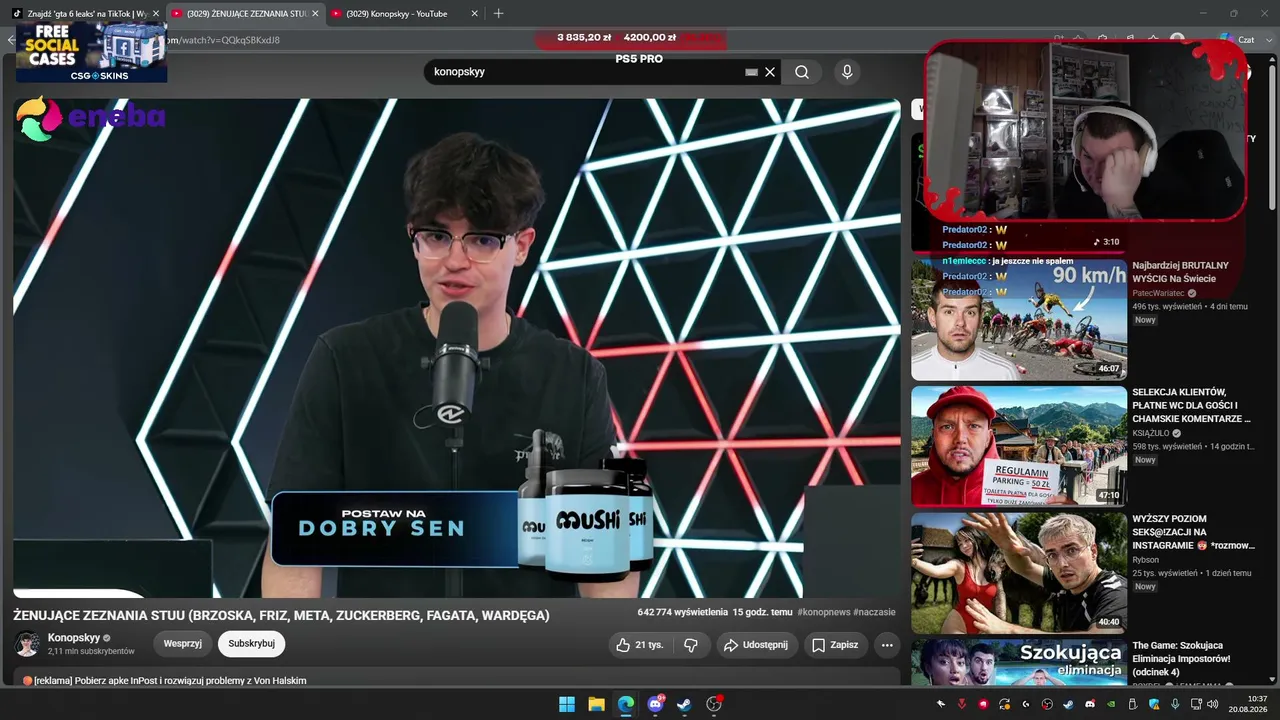The width and height of the screenshot is (1280, 720).
Task: Close the ŻENUJĄCE ZEZNANIA STUU tab
Action: click(x=316, y=14)
